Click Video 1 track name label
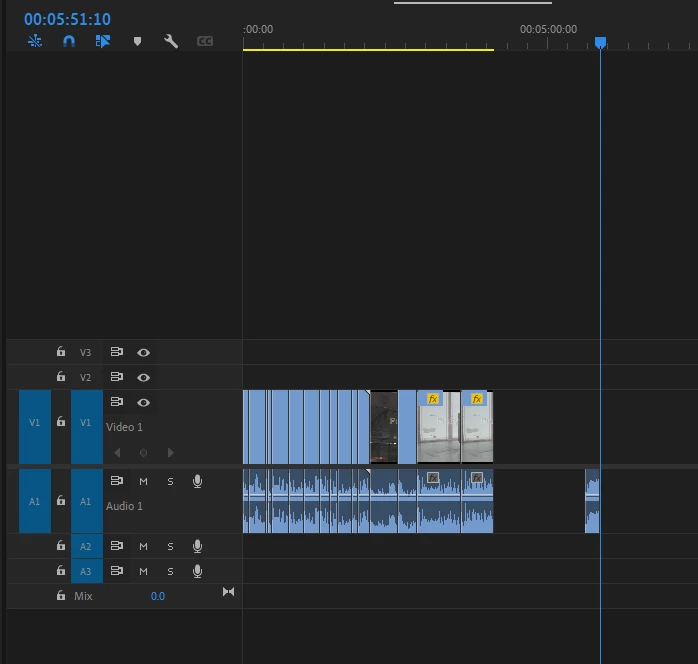The height and width of the screenshot is (664, 698). click(x=124, y=427)
